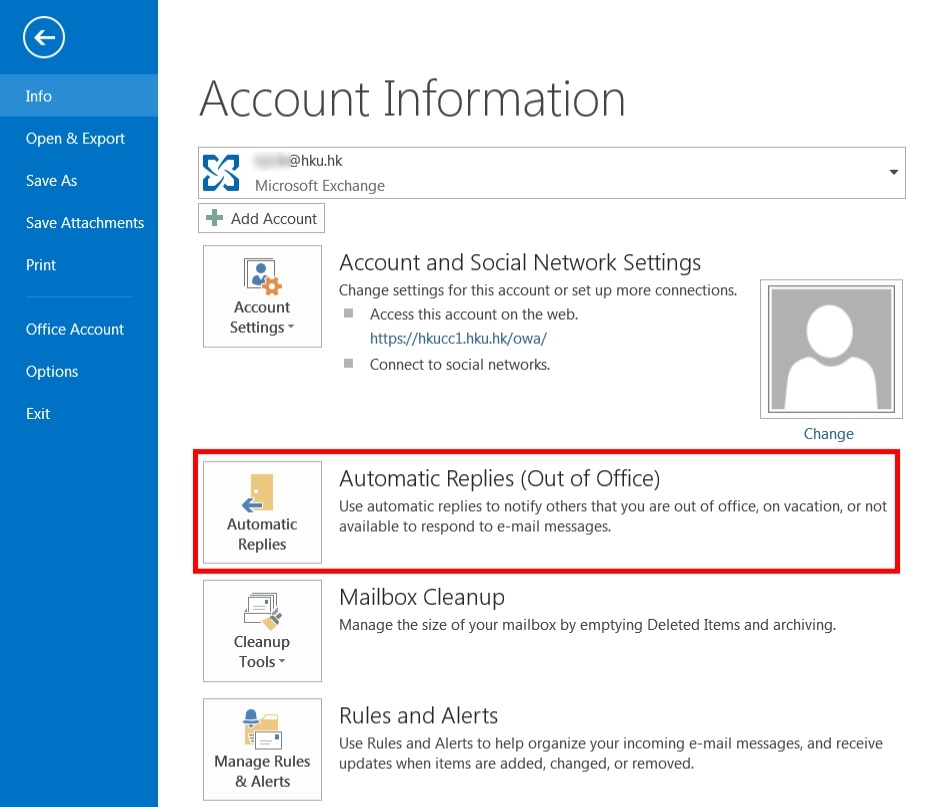Click the Microsoft Exchange account icon
948x807 pixels.
(220, 171)
